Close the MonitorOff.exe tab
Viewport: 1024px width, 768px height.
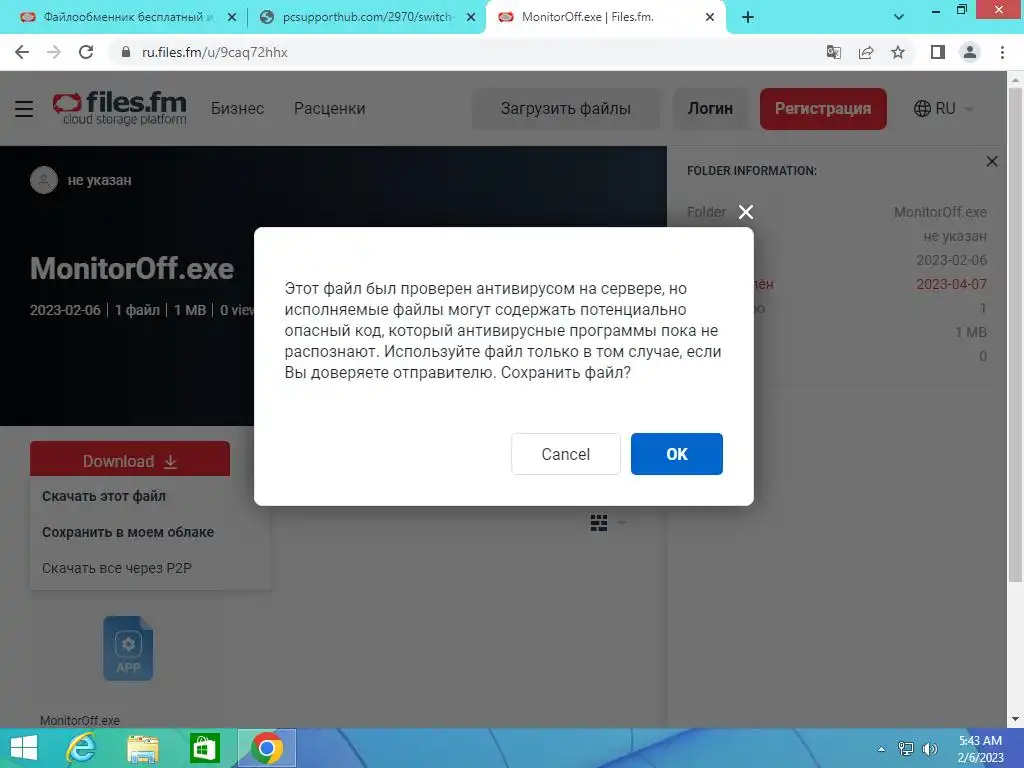click(x=710, y=18)
